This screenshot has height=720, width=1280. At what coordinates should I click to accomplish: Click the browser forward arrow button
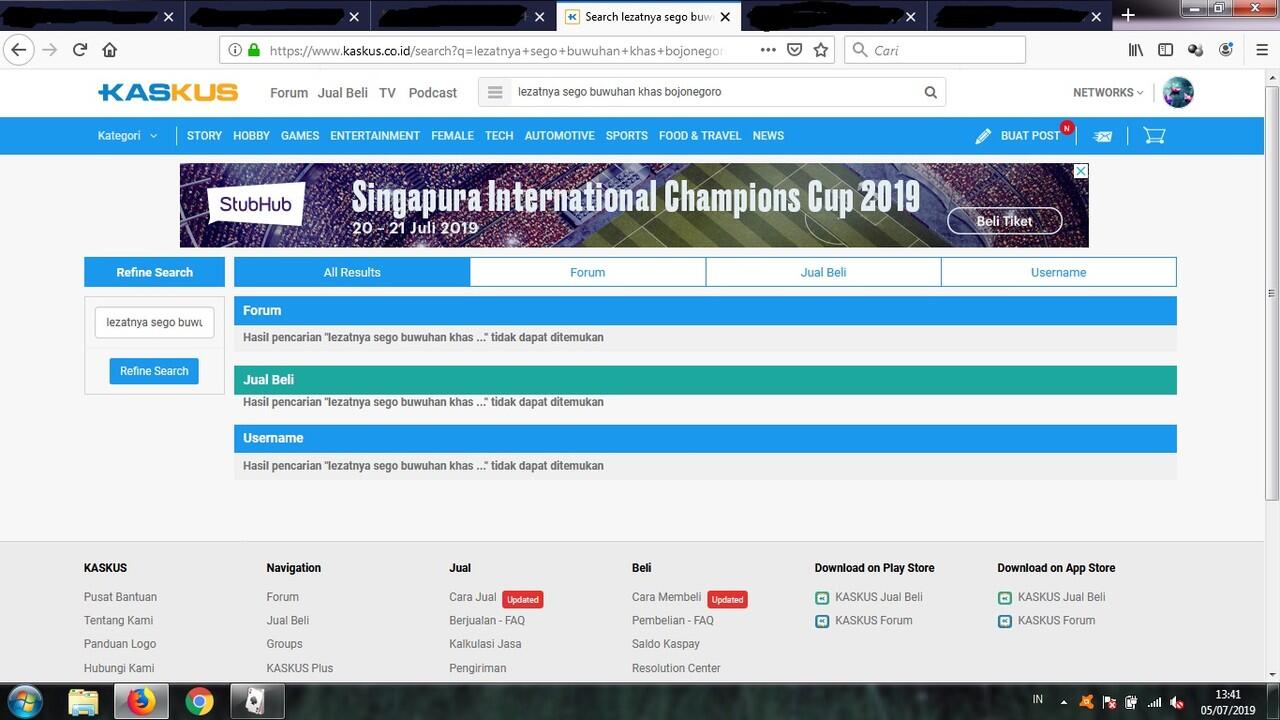point(50,50)
